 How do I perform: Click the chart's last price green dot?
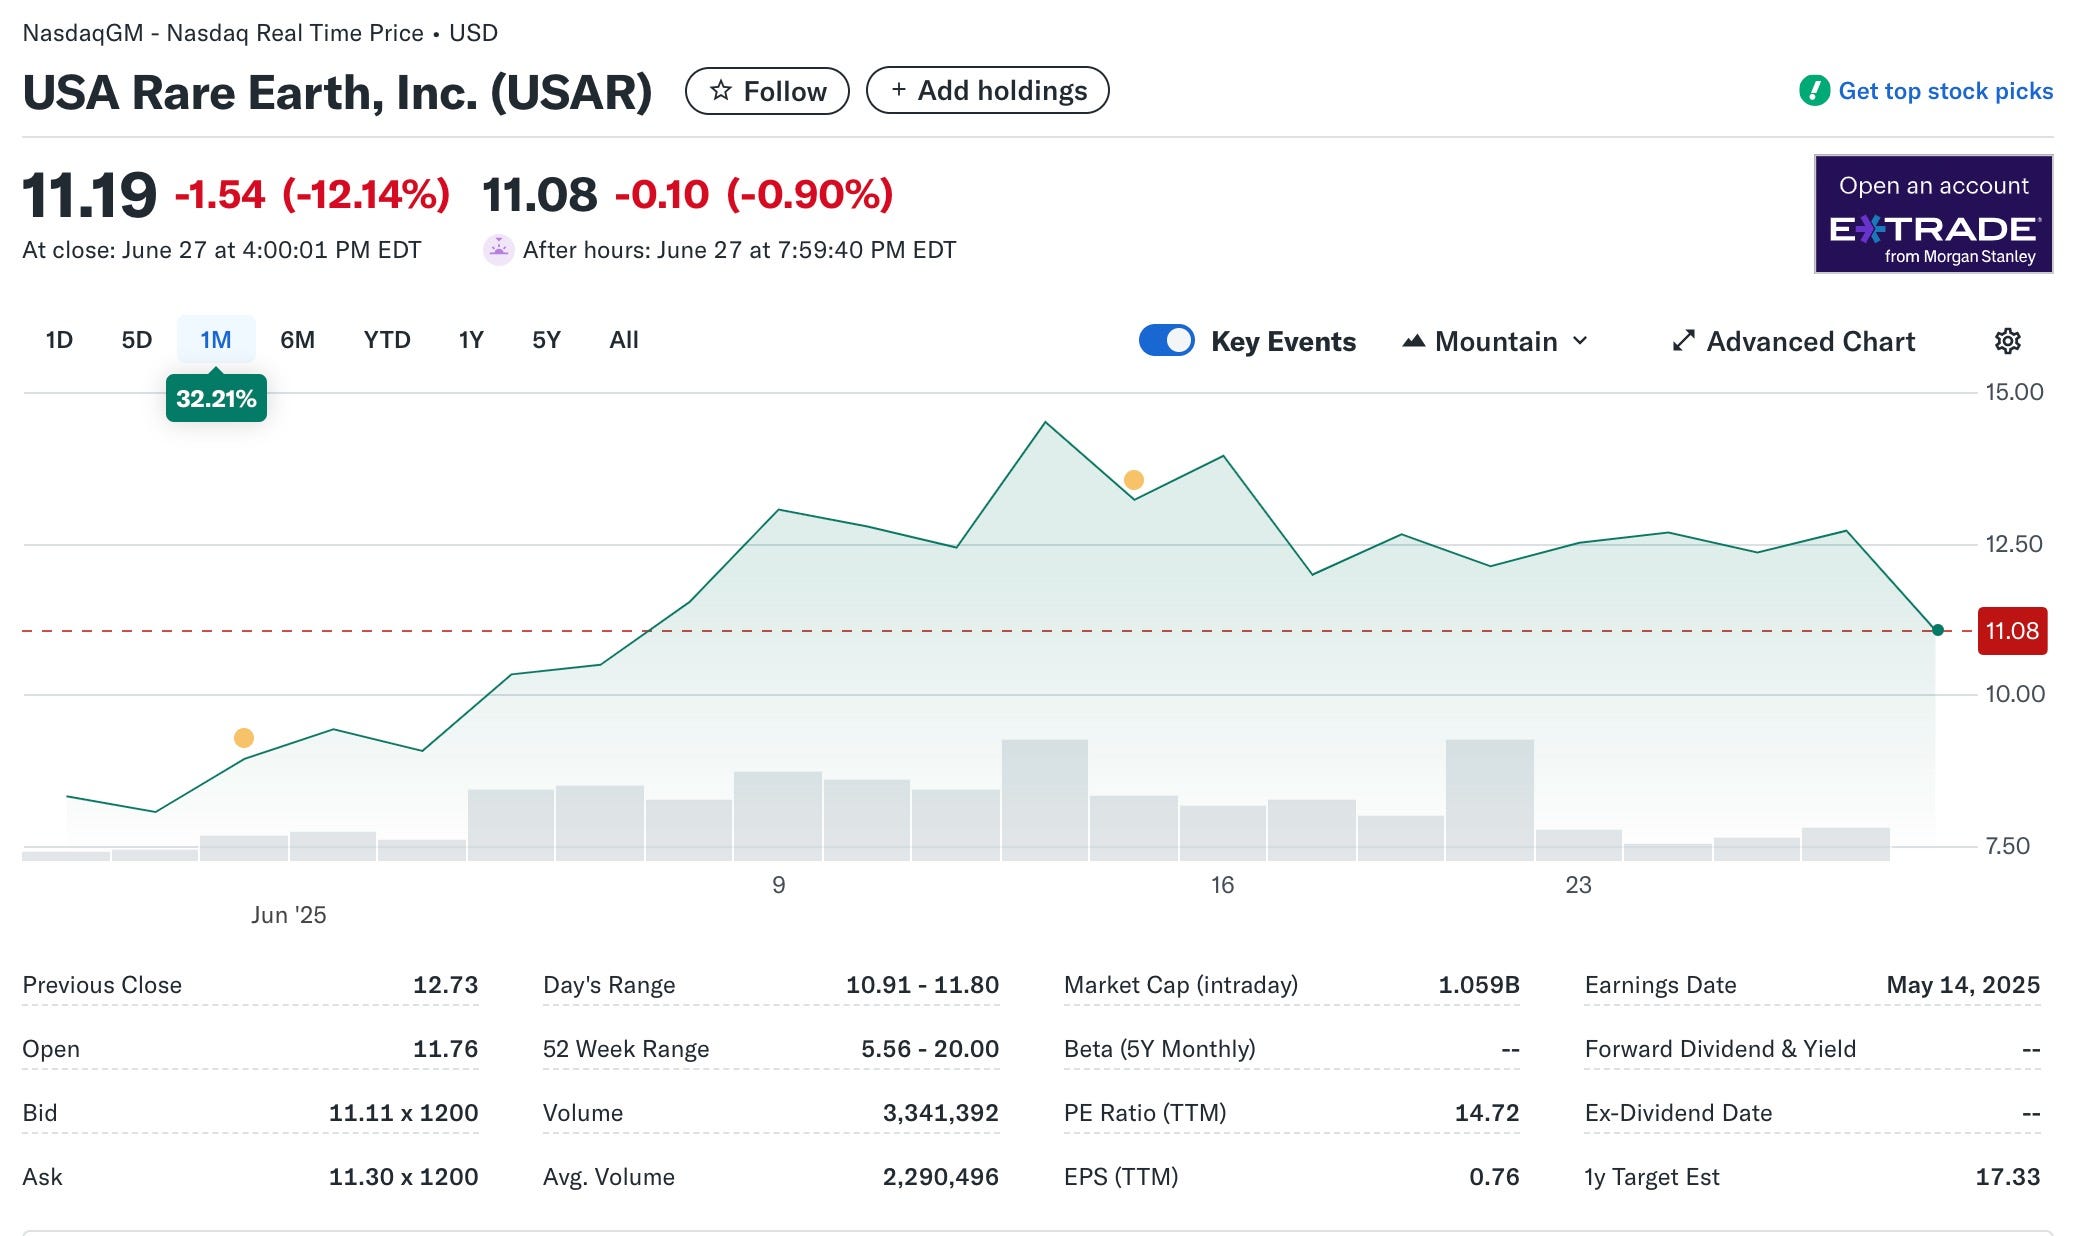[1938, 630]
